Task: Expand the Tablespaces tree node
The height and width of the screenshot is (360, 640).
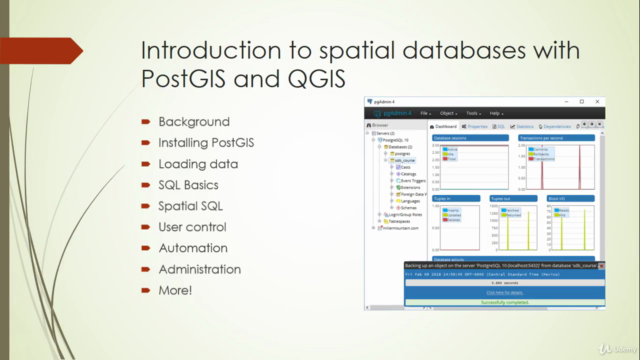Action: point(380,221)
